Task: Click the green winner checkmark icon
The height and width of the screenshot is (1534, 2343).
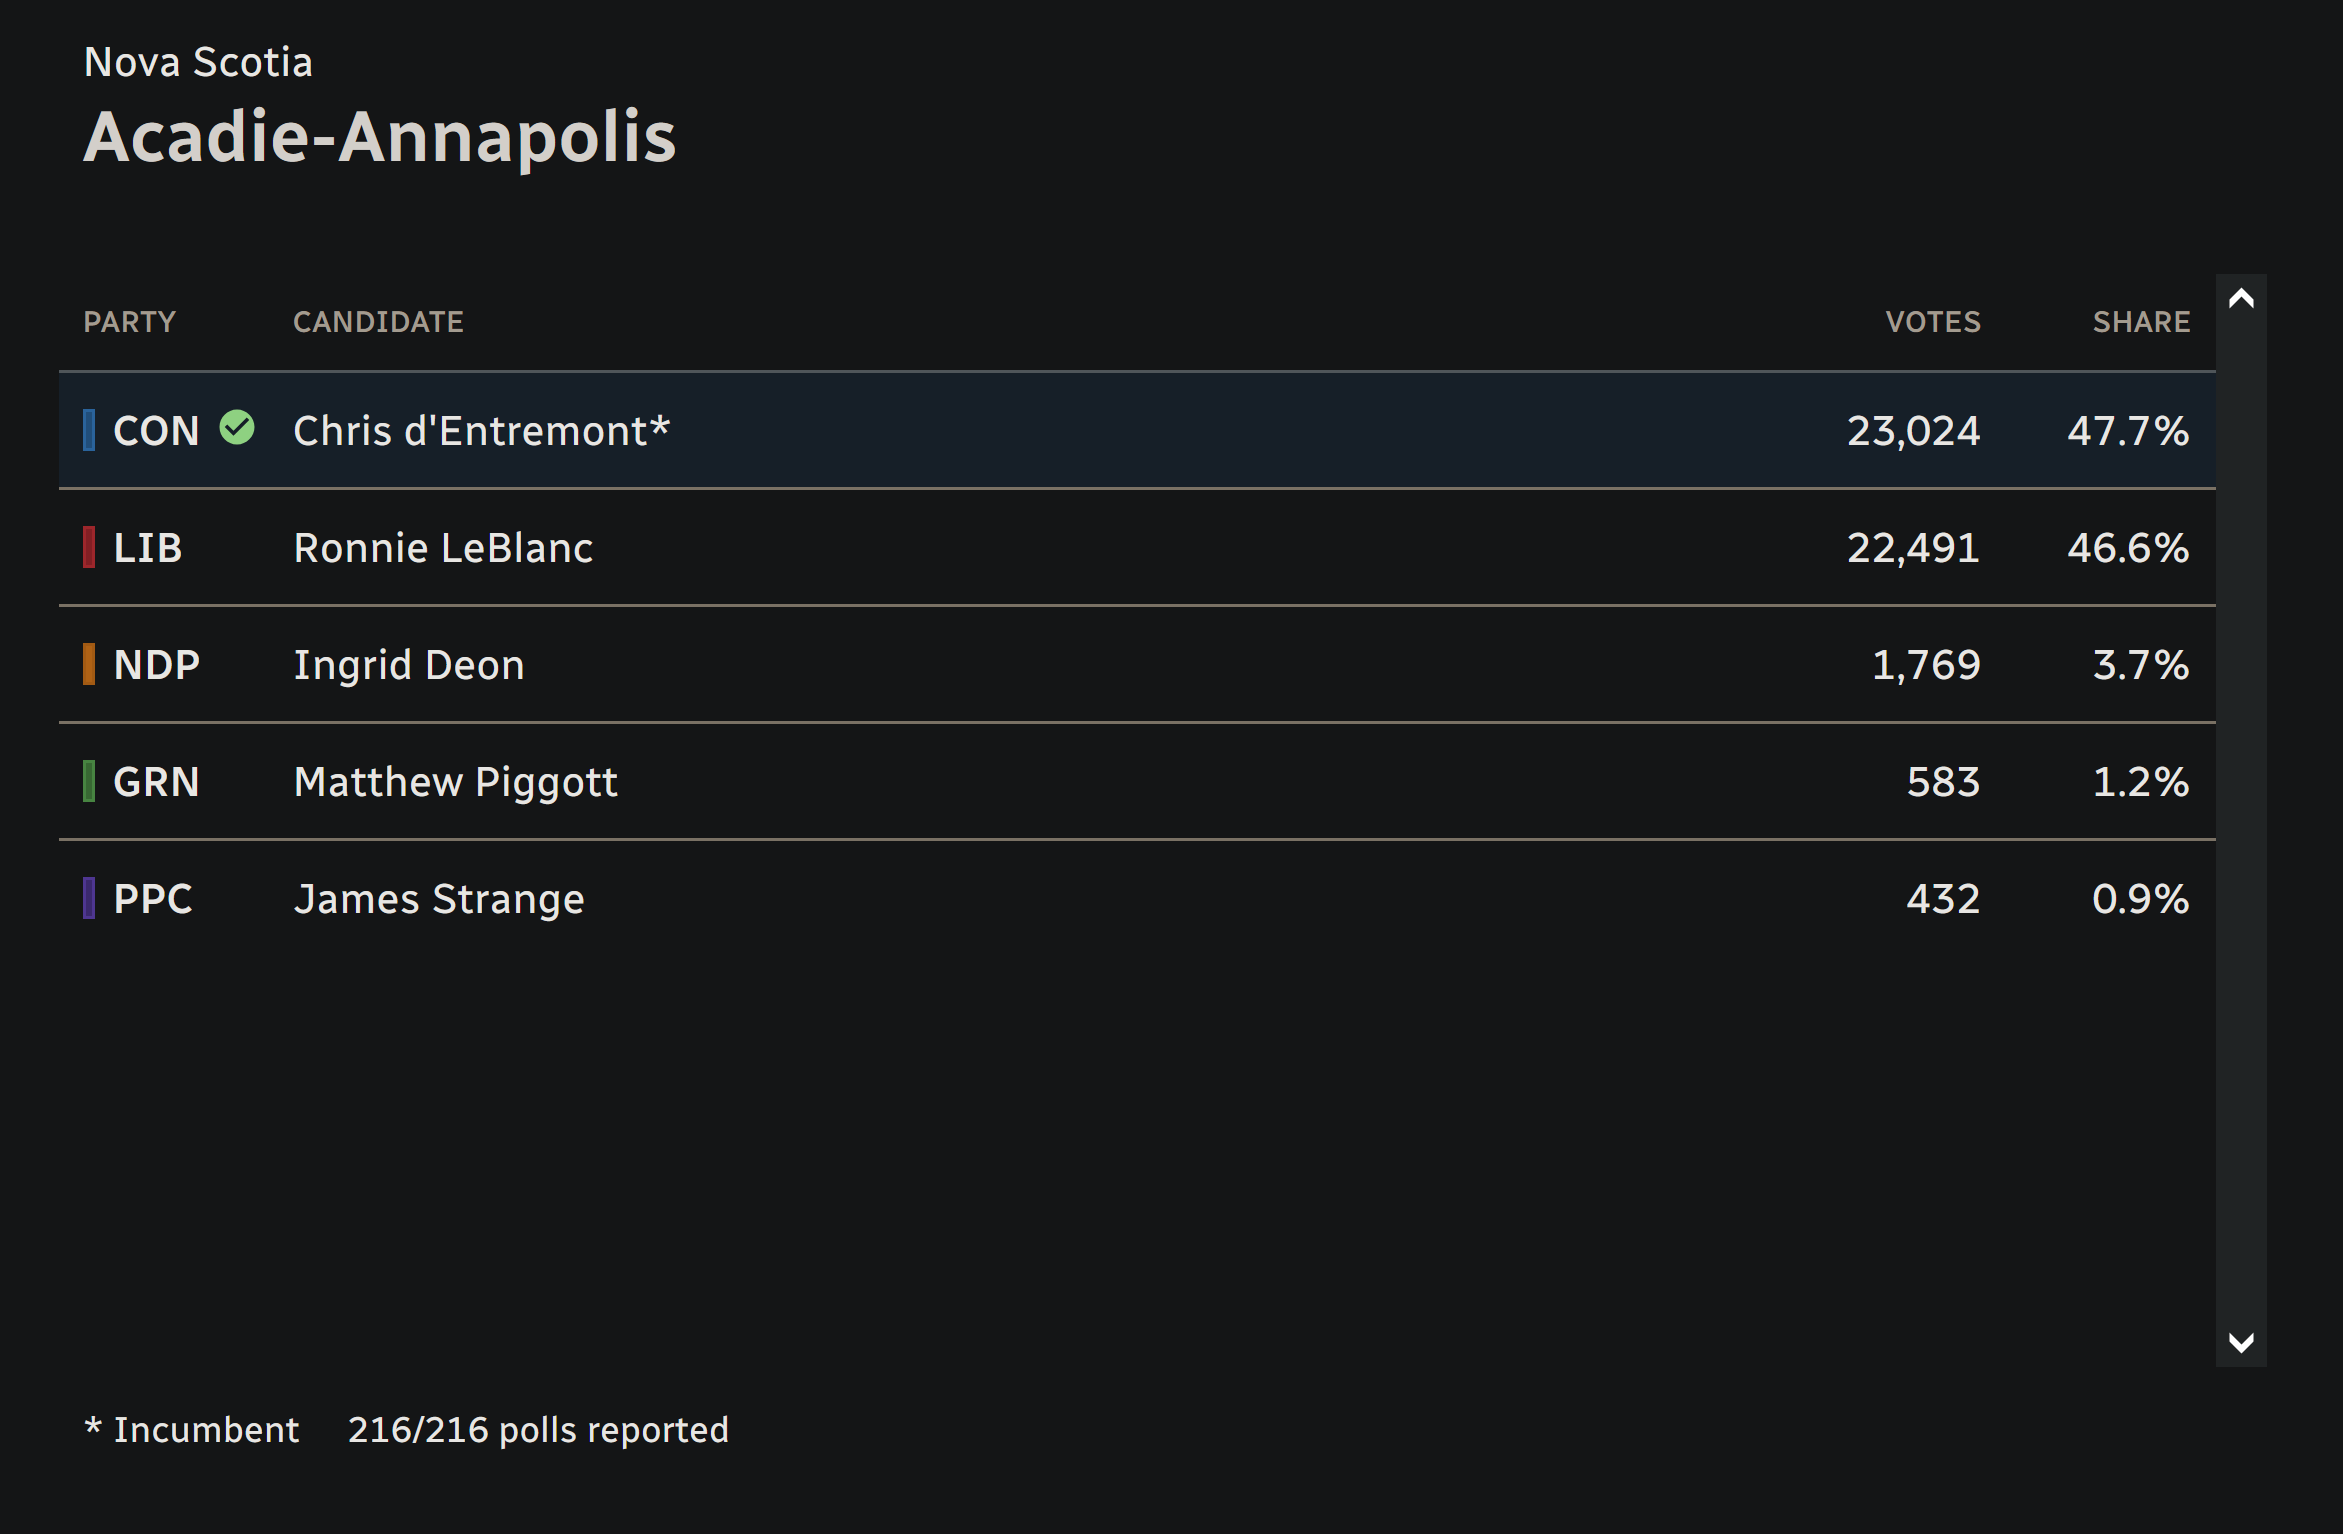Action: coord(237,428)
